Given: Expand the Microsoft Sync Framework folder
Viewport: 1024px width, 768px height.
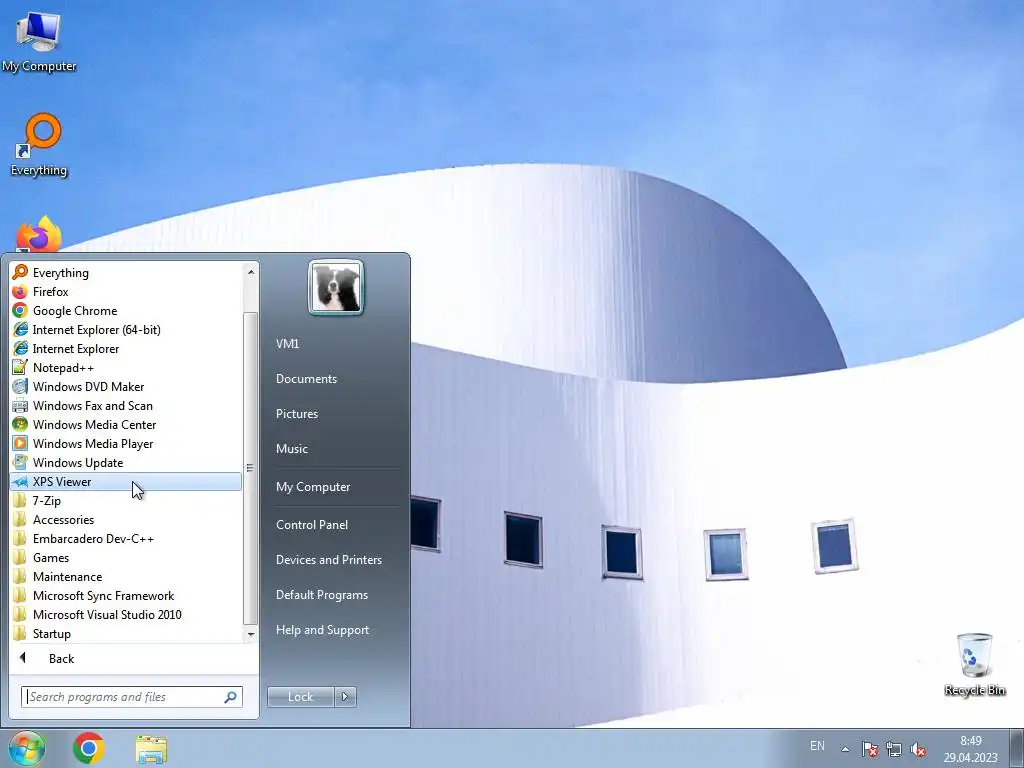Looking at the screenshot, I should coord(125,595).
